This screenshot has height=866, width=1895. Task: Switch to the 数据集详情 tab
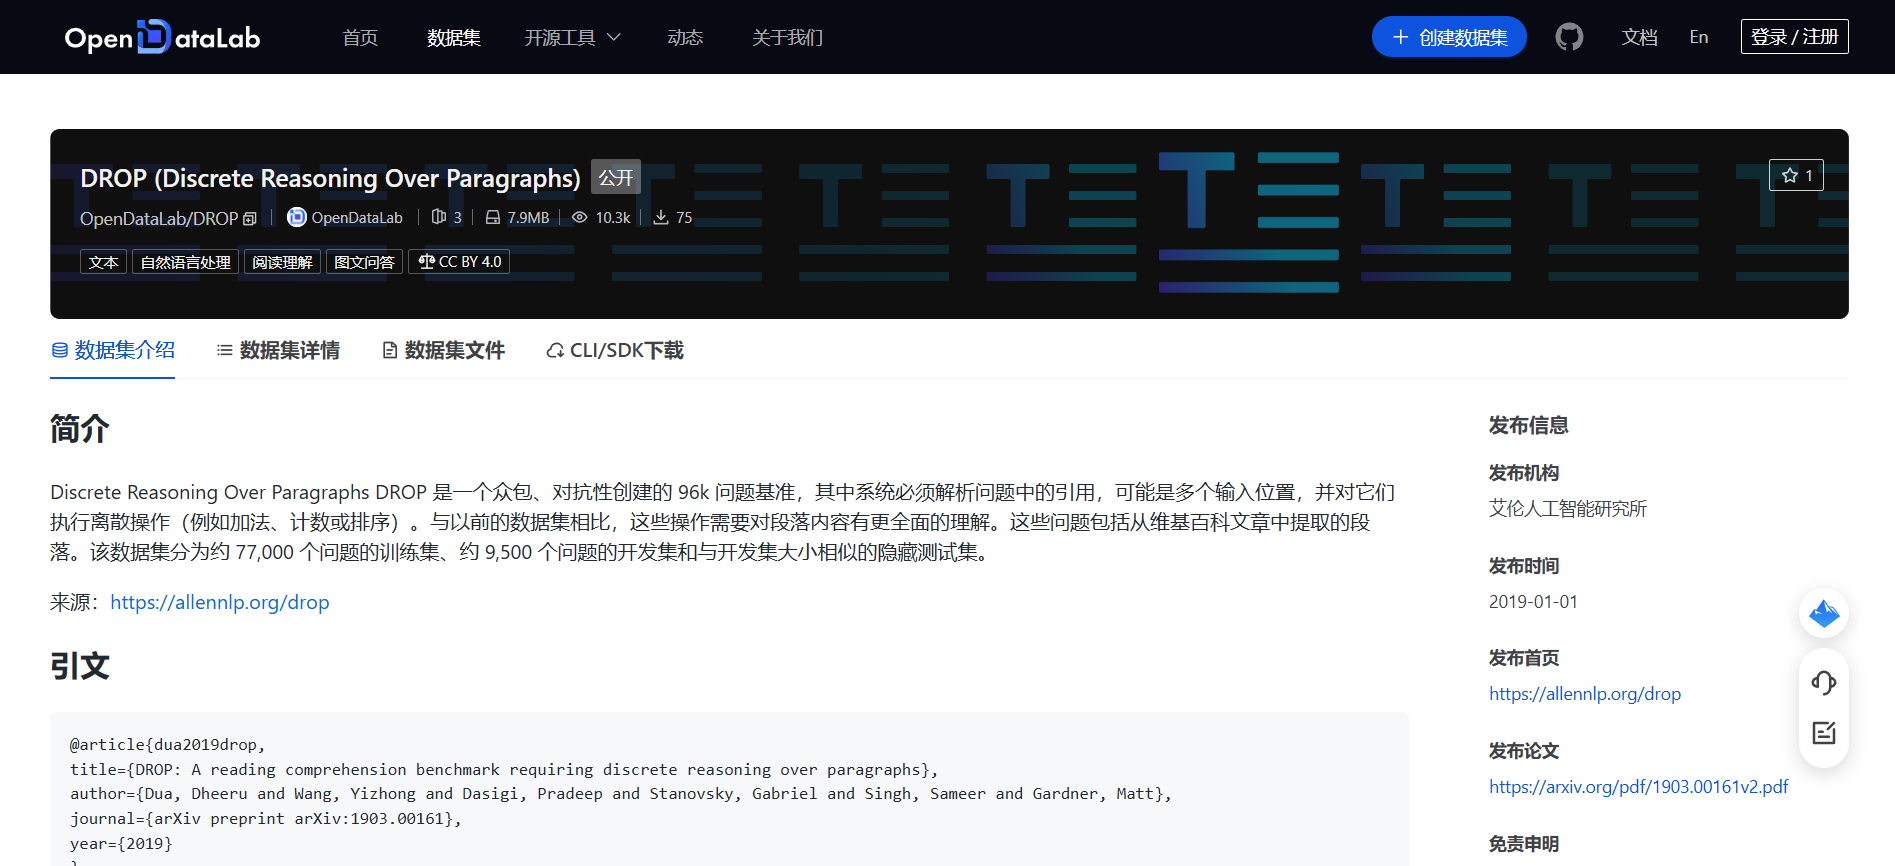pyautogui.click(x=278, y=350)
